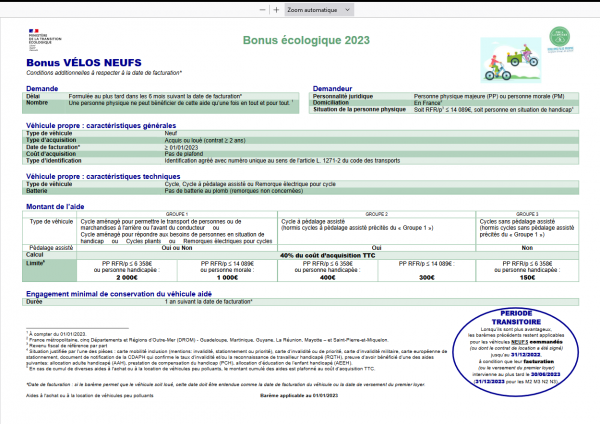Click the 'PERIODE TRANSITOIRE' oval heading

[x=516, y=318]
